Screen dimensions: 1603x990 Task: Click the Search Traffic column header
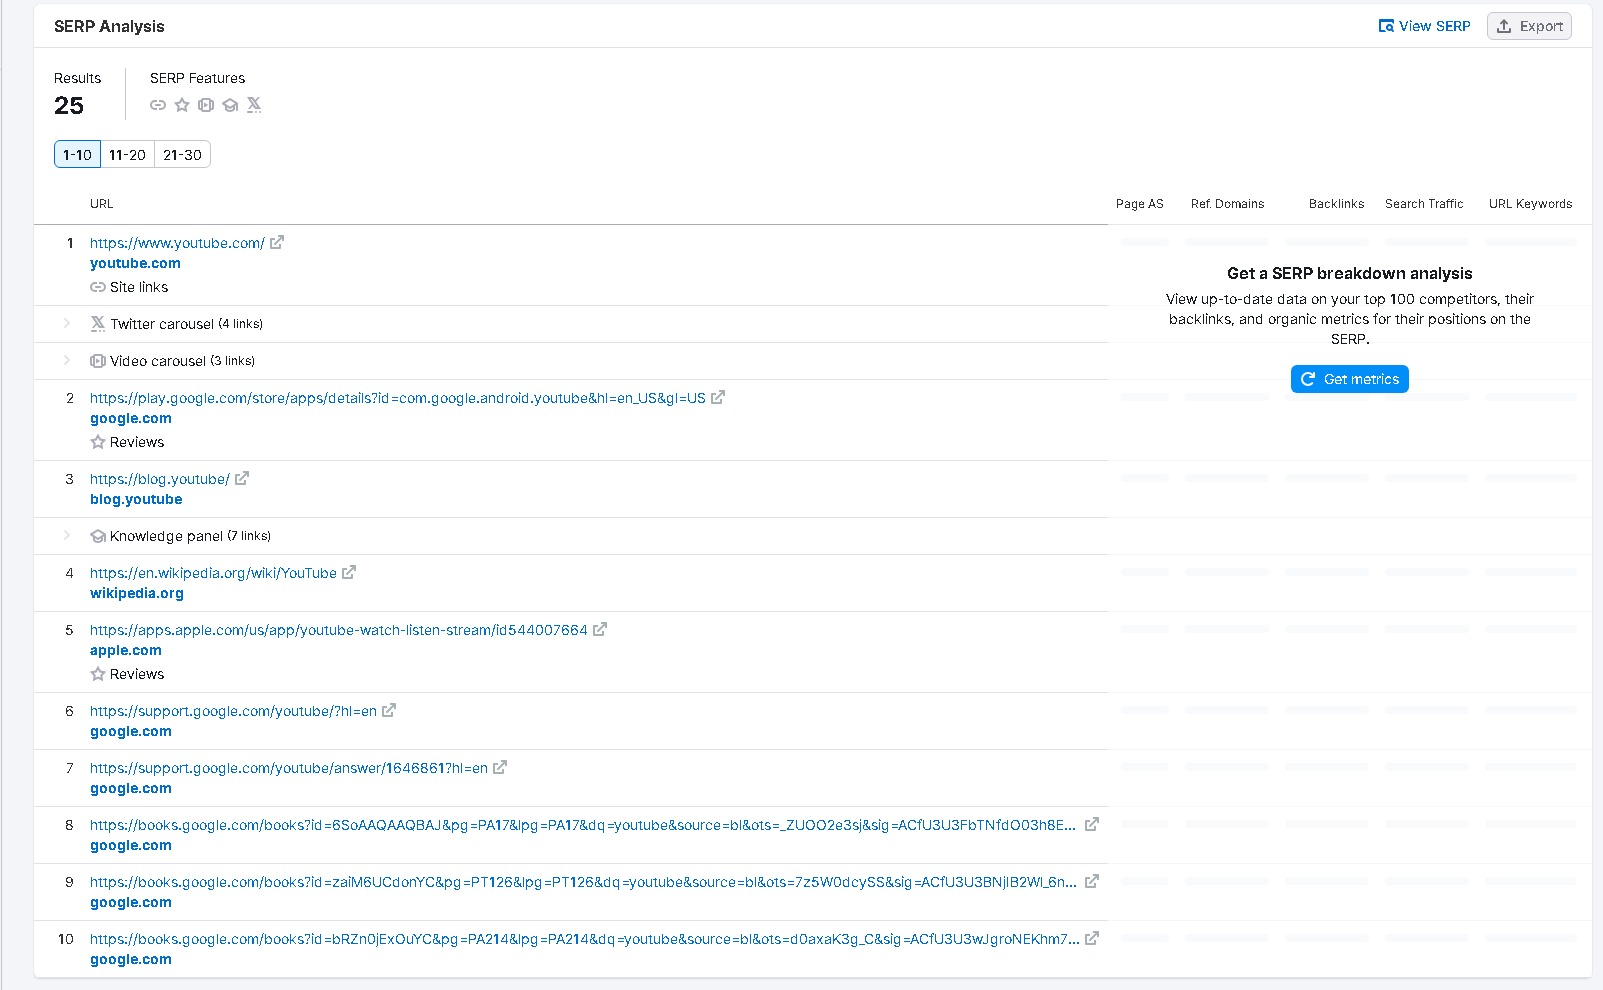[1424, 204]
